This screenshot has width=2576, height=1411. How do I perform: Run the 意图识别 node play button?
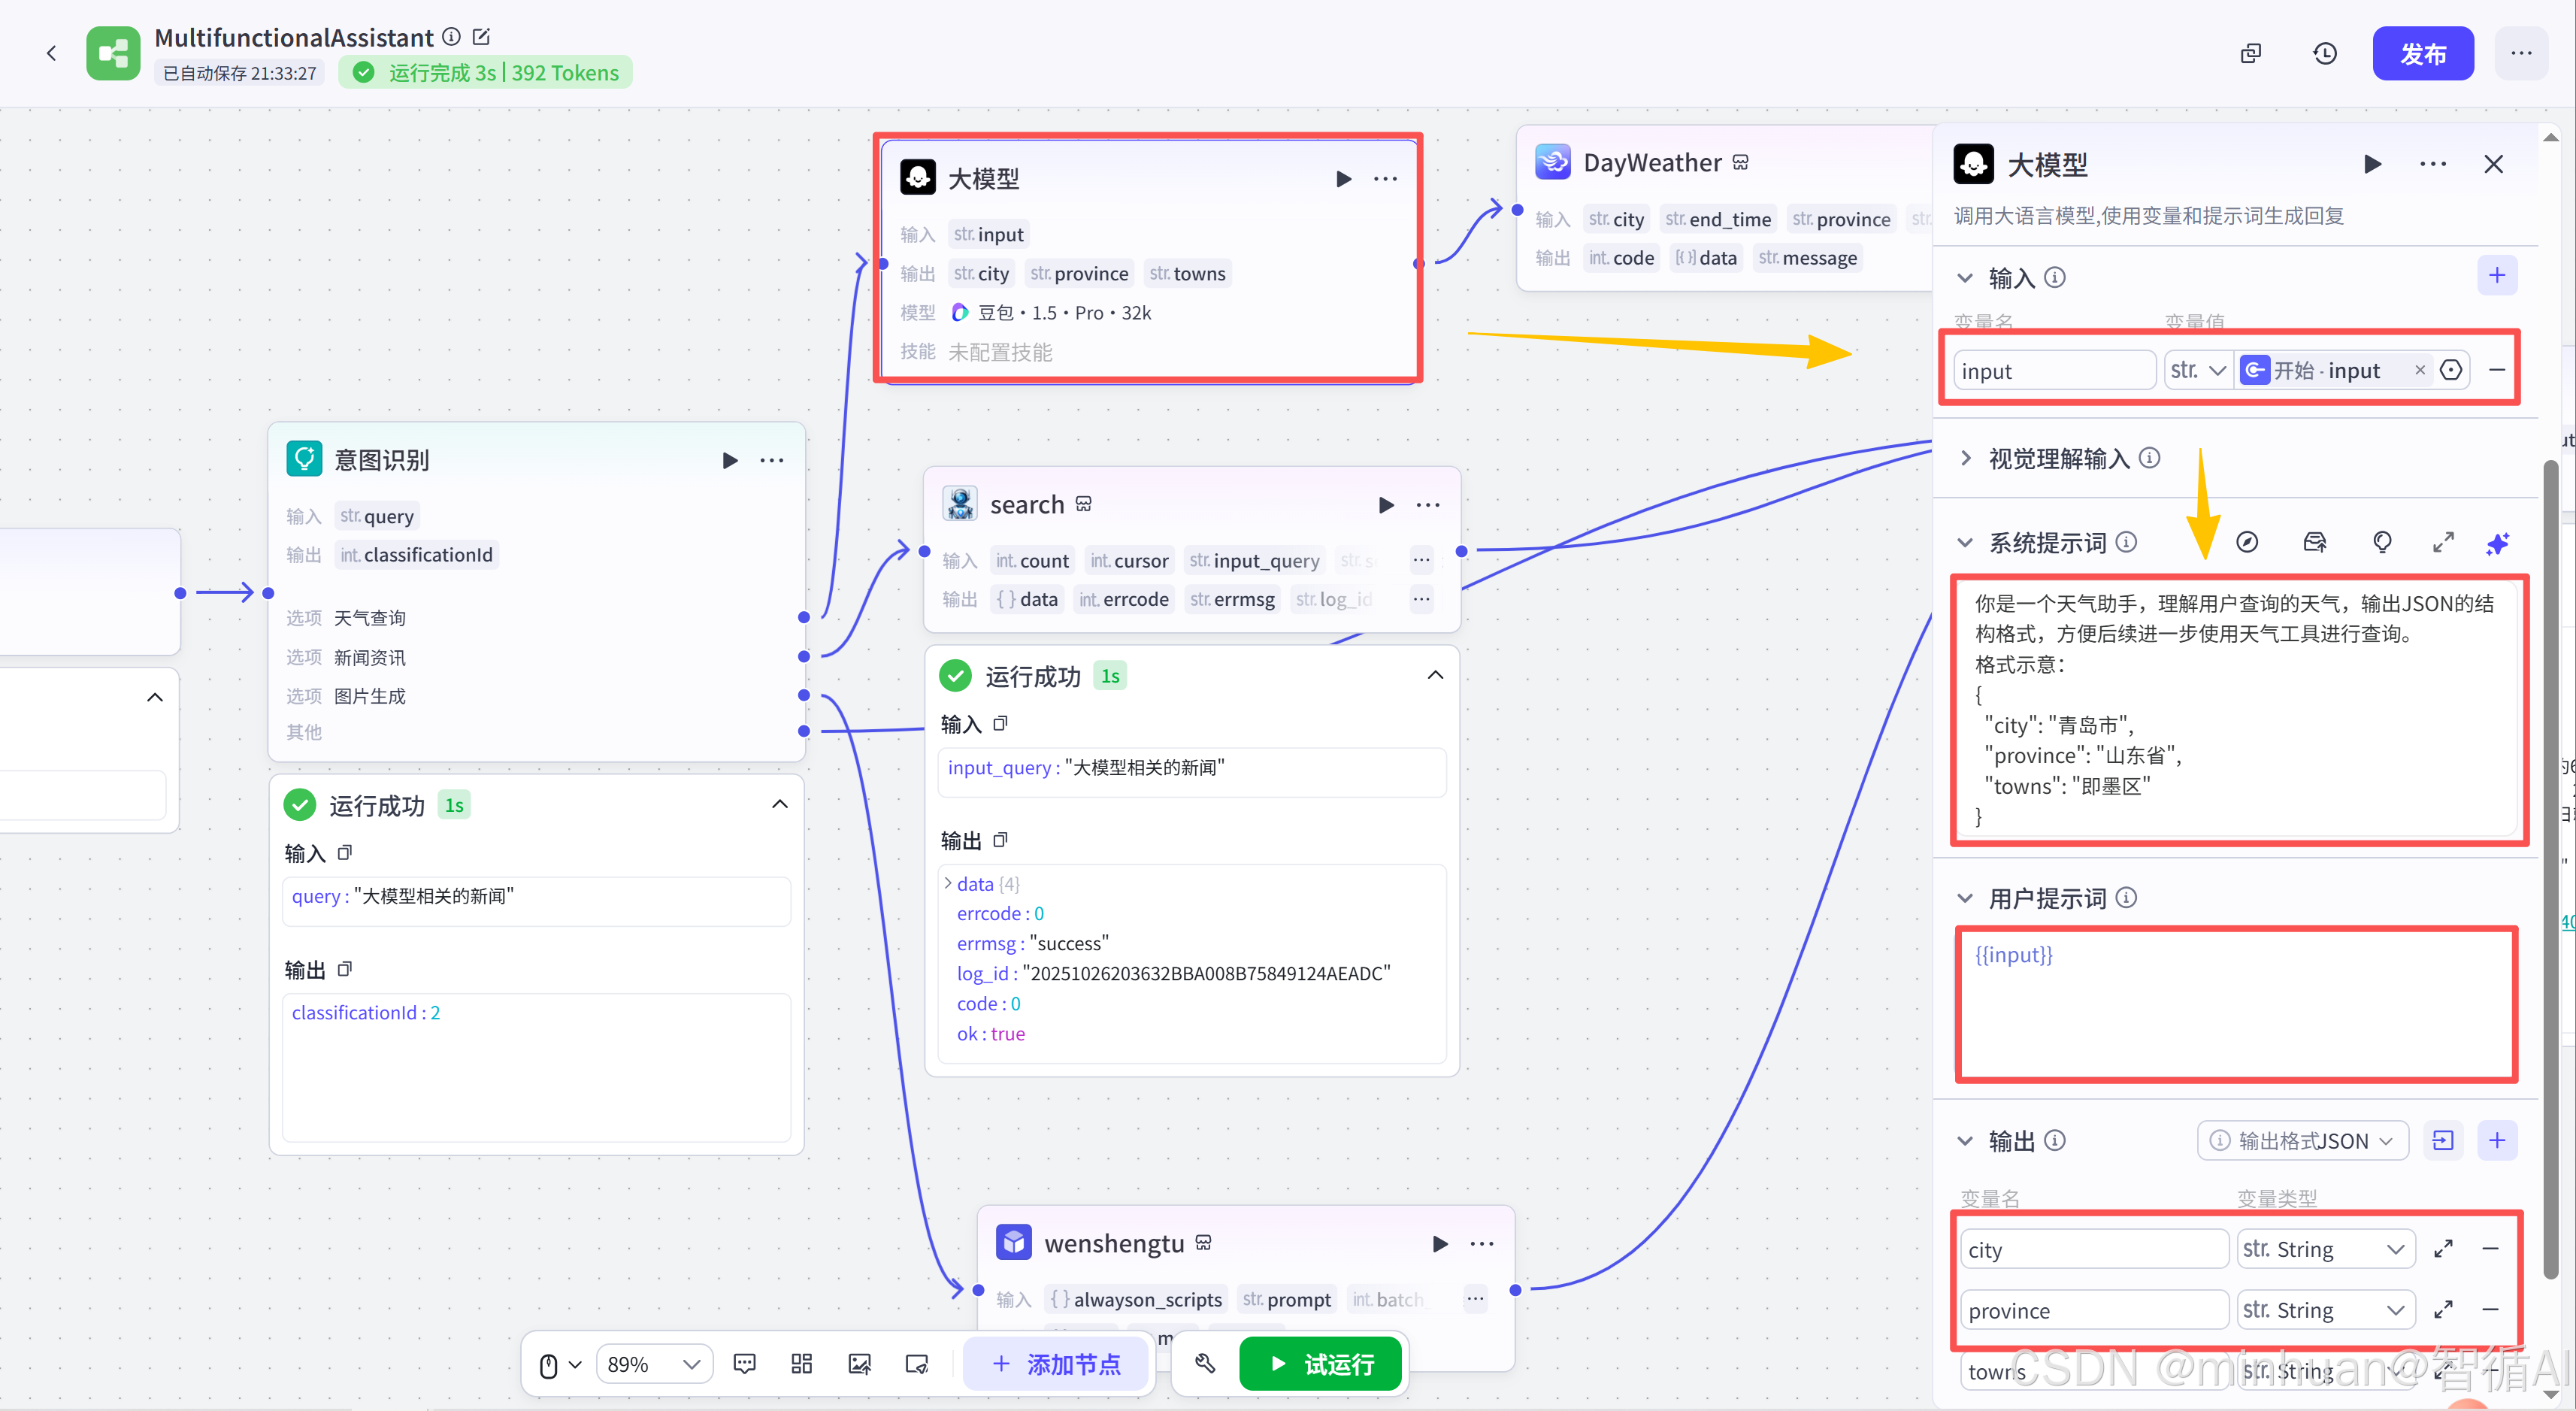coord(730,460)
